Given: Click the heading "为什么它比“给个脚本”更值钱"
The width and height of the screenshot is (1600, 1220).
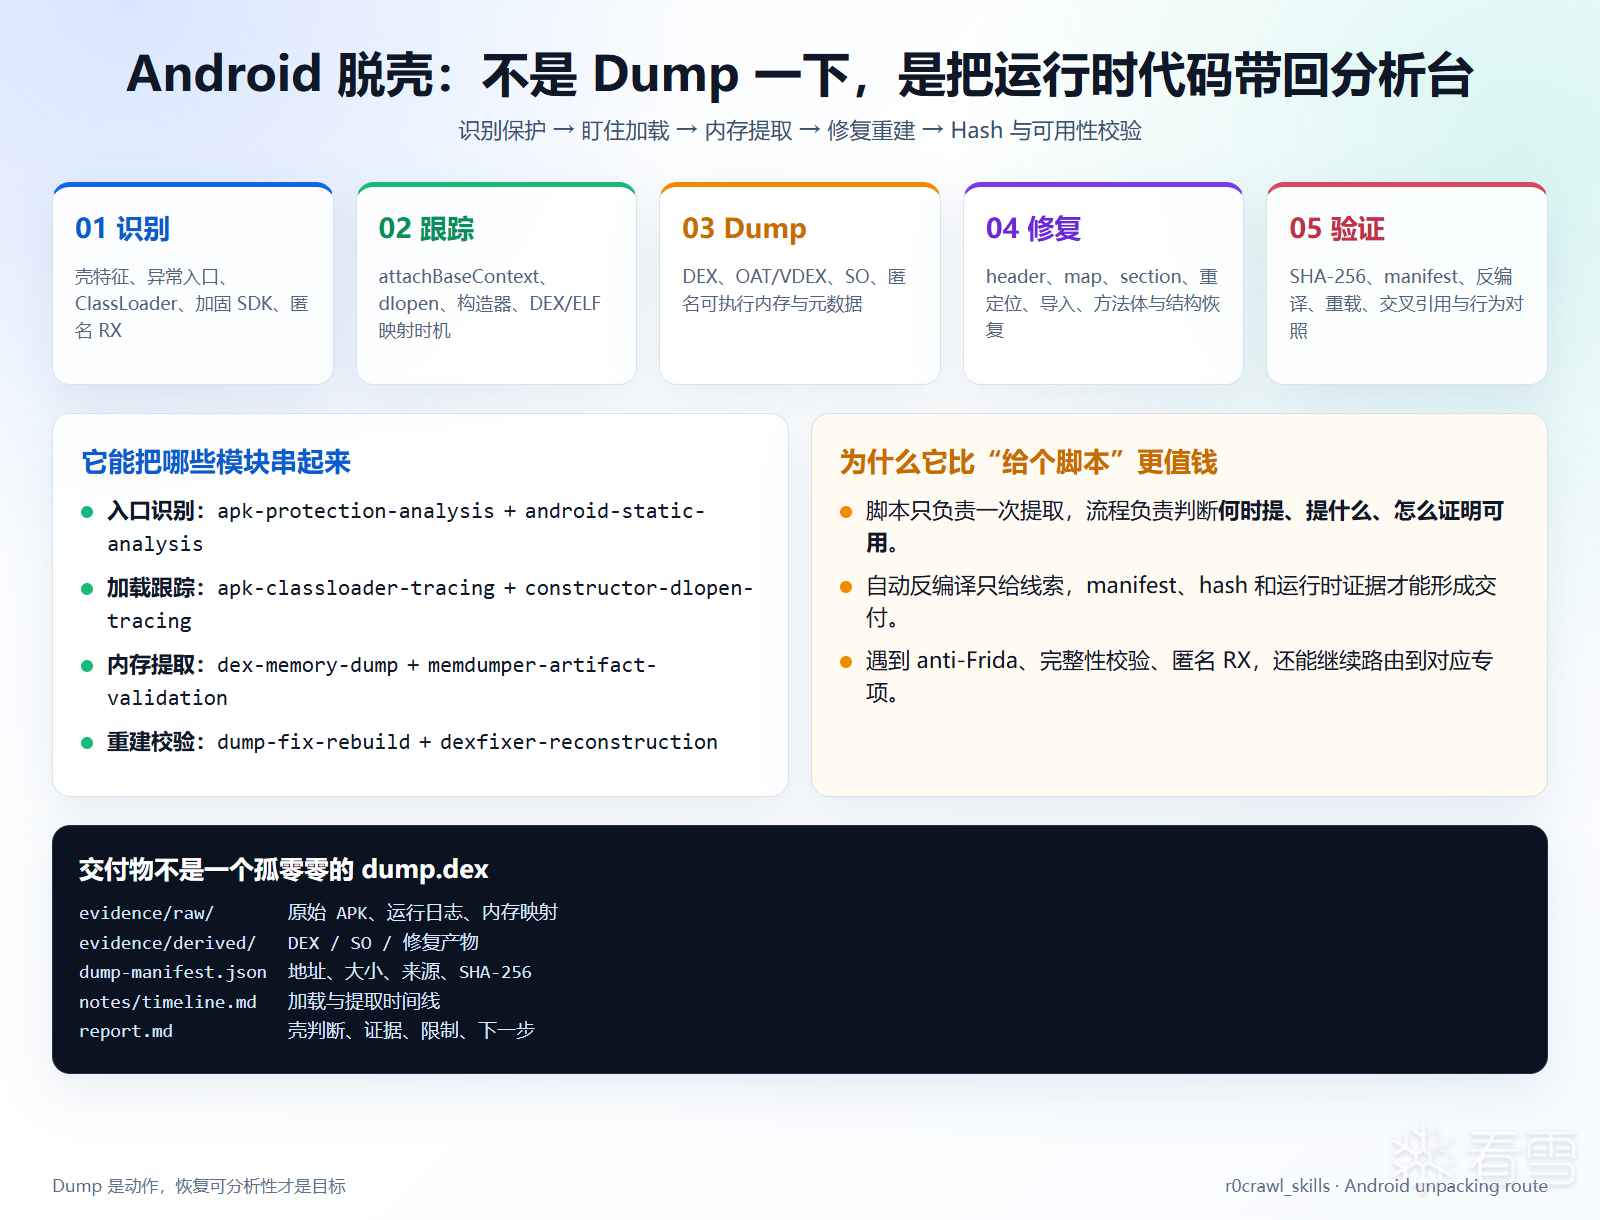Looking at the screenshot, I should tap(1028, 462).
